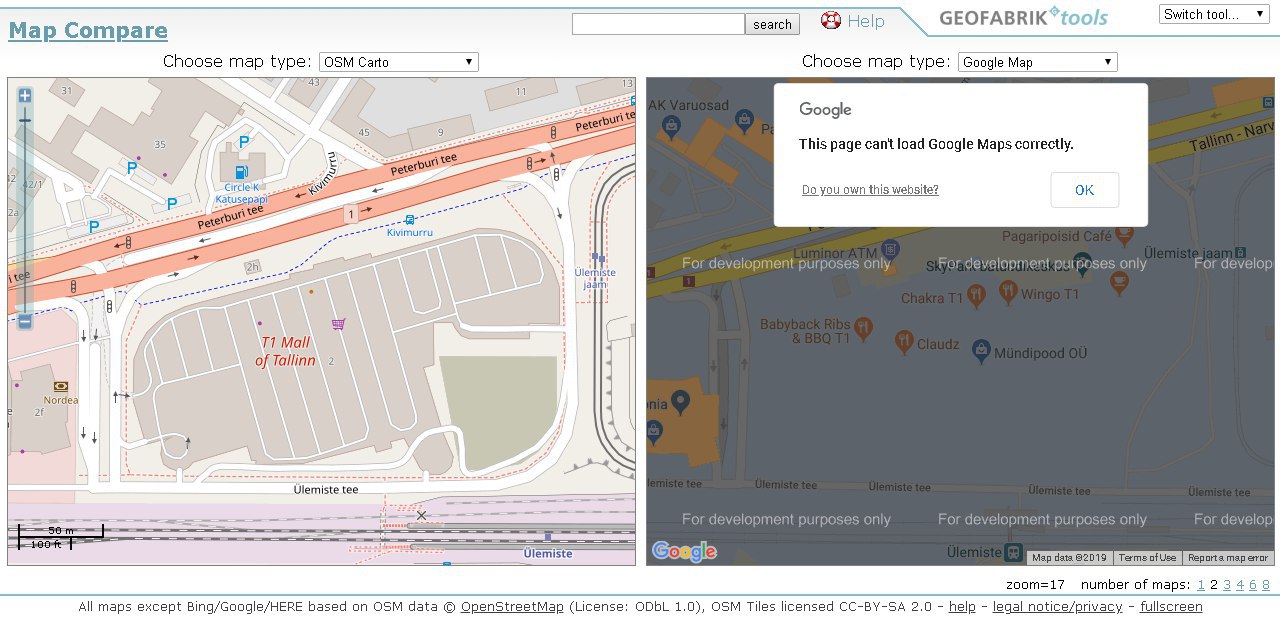Open the Map Compare title link
Image resolution: width=1280 pixels, height=618 pixels.
88,30
